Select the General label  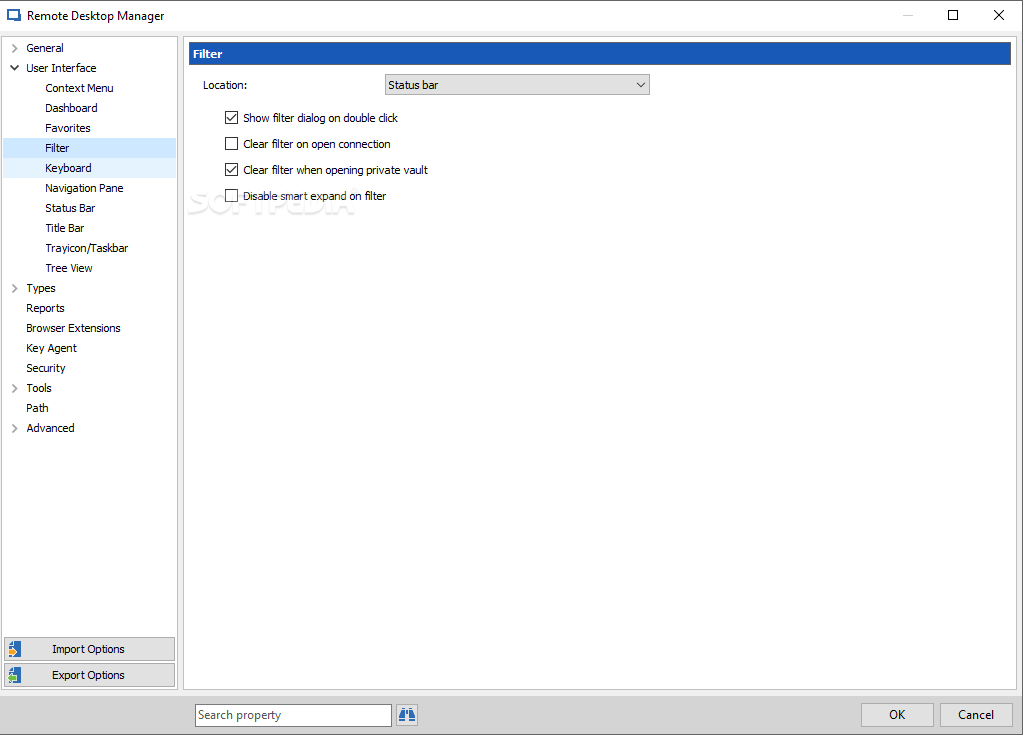point(44,48)
